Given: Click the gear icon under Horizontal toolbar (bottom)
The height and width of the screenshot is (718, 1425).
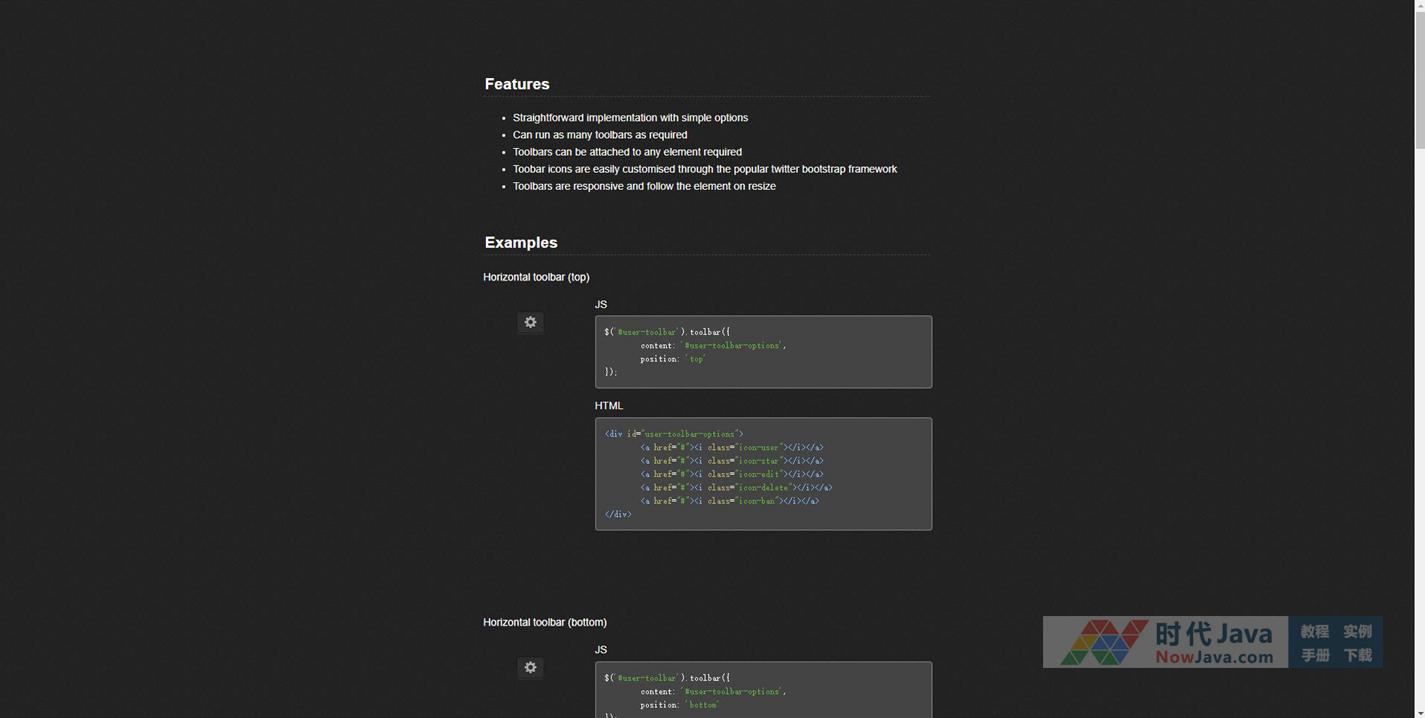Looking at the screenshot, I should pyautogui.click(x=530, y=667).
